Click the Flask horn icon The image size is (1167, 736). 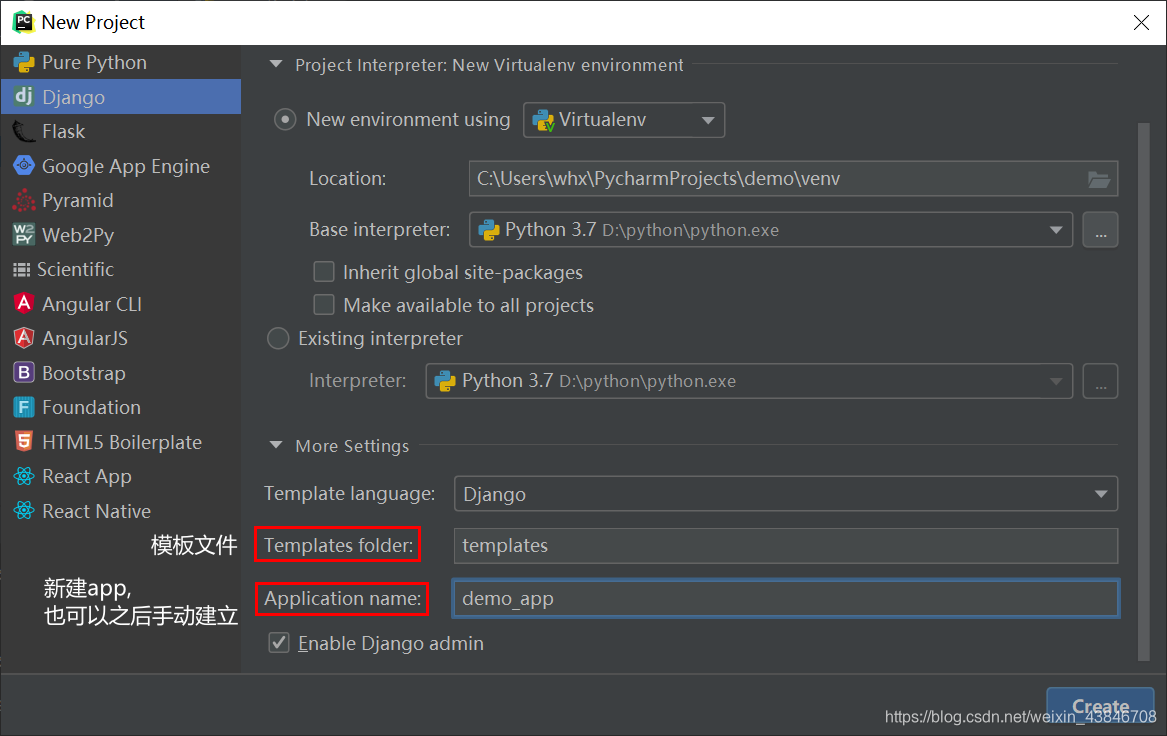pyautogui.click(x=24, y=132)
